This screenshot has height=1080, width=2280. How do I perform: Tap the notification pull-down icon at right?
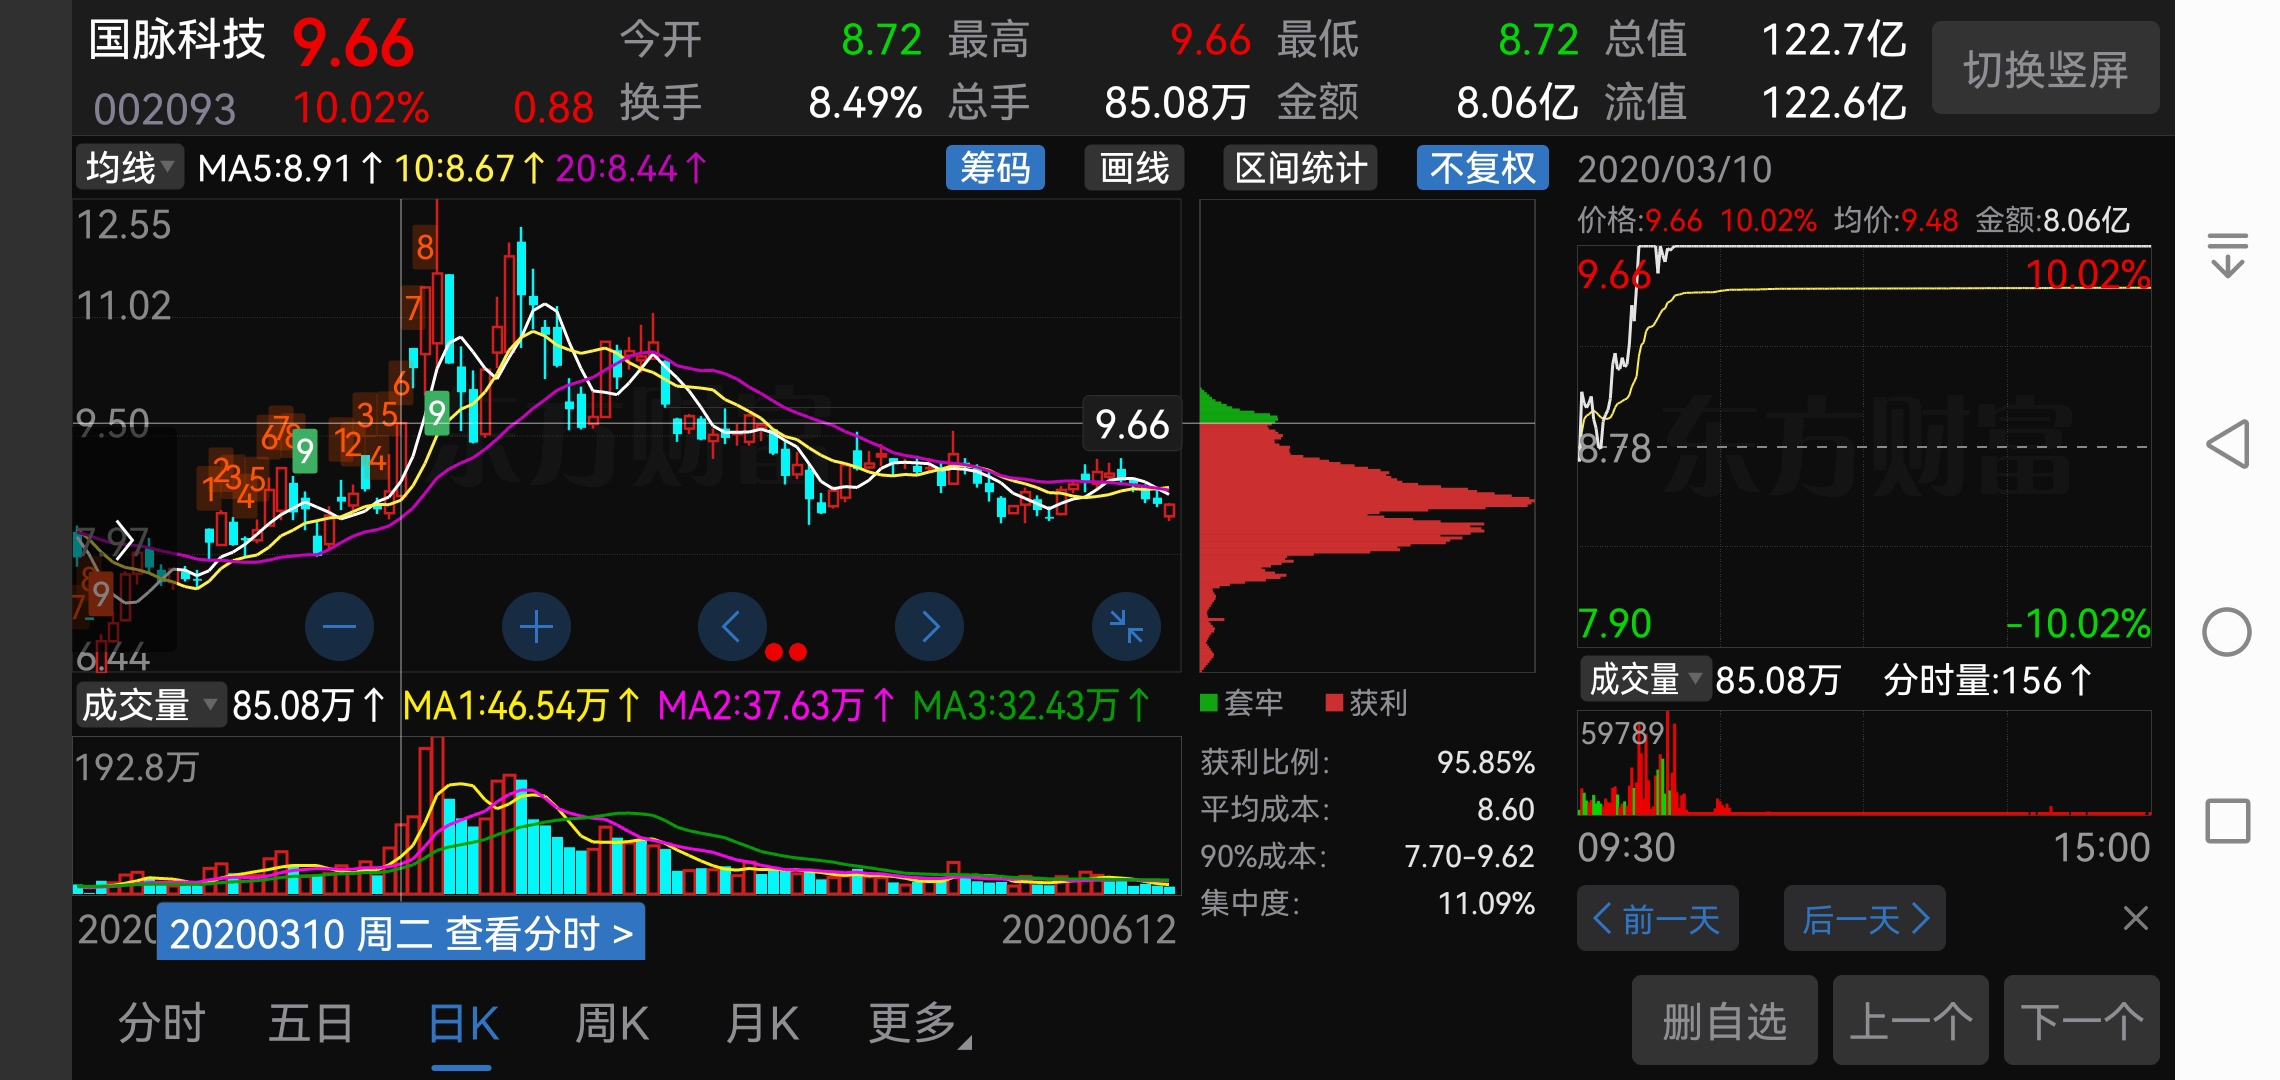pos(2227,255)
